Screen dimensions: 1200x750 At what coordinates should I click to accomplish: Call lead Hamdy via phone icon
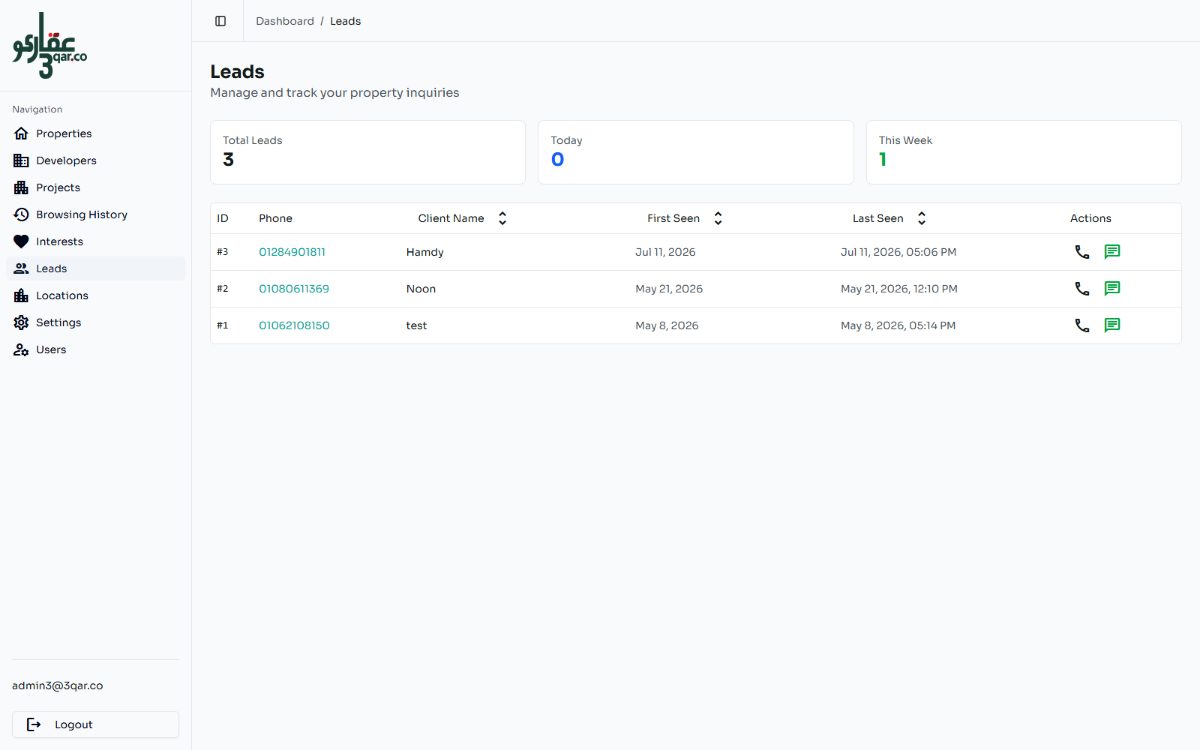[1082, 252]
